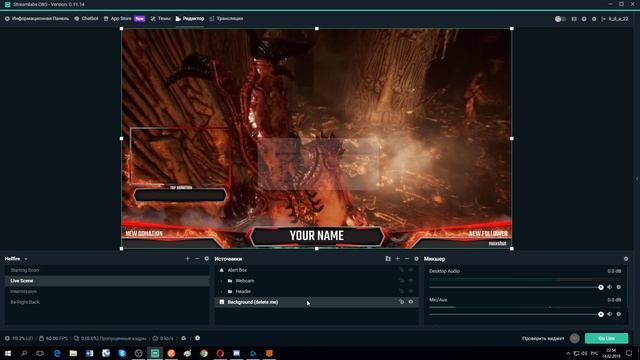Select Starting Soon scene
640x360 pixels.
point(107,270)
